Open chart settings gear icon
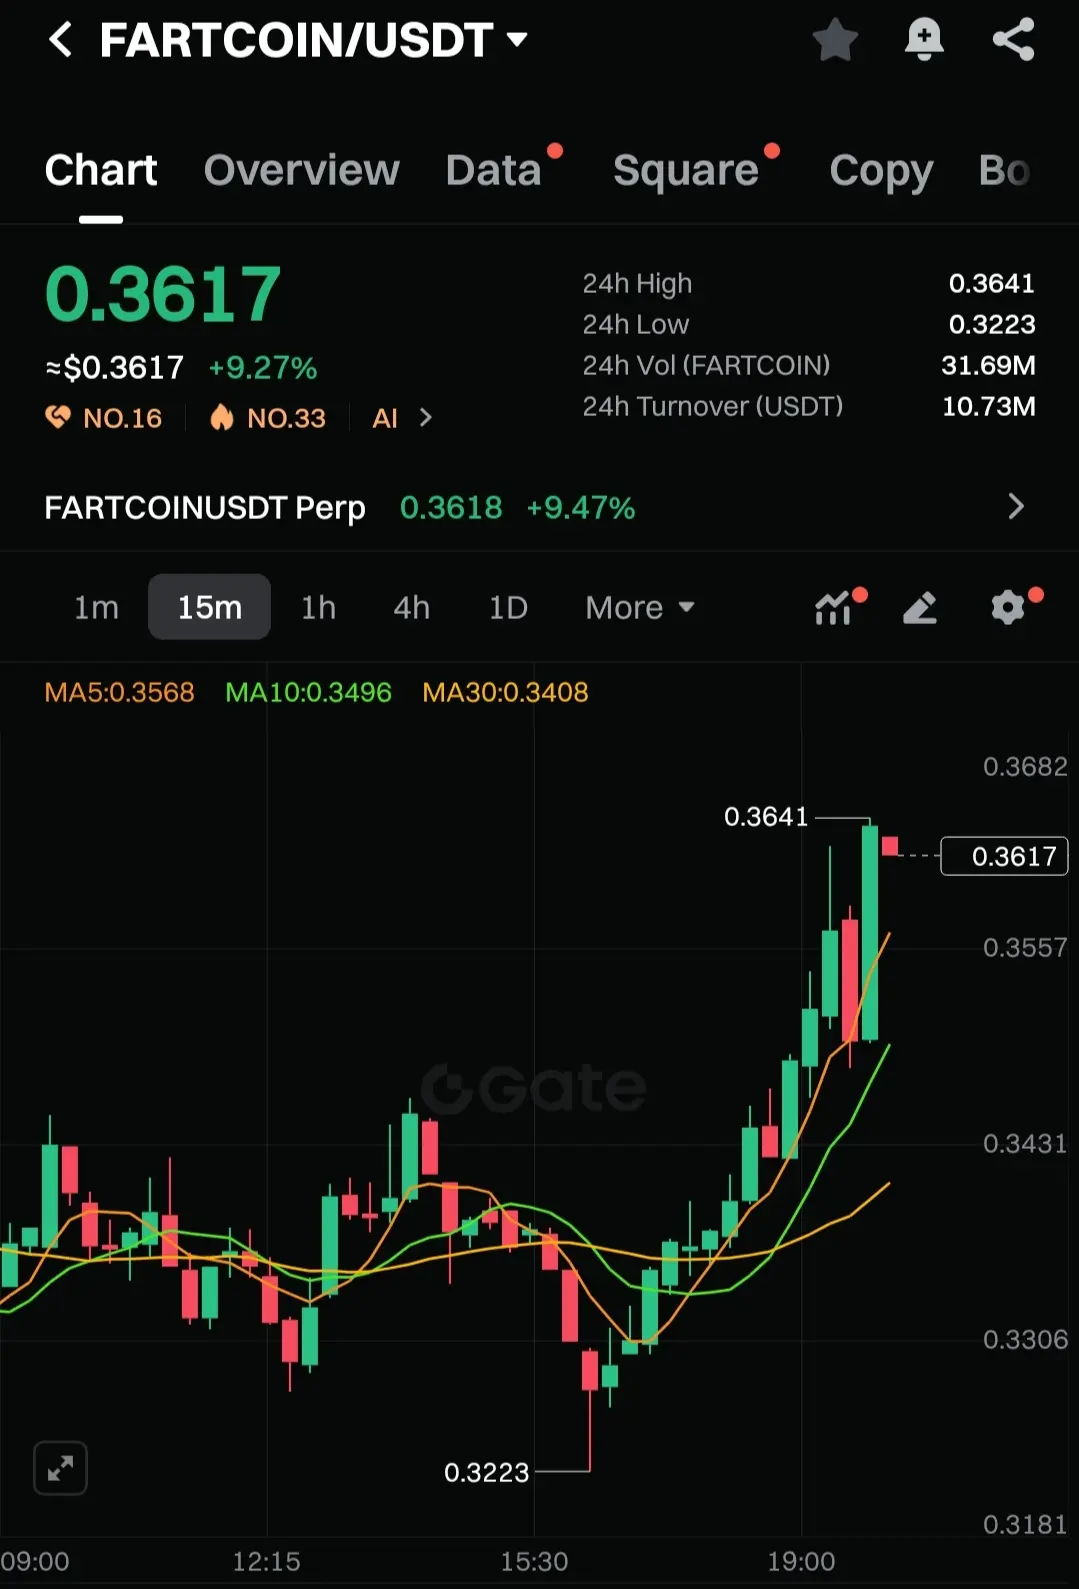1079x1589 pixels. (x=1009, y=607)
